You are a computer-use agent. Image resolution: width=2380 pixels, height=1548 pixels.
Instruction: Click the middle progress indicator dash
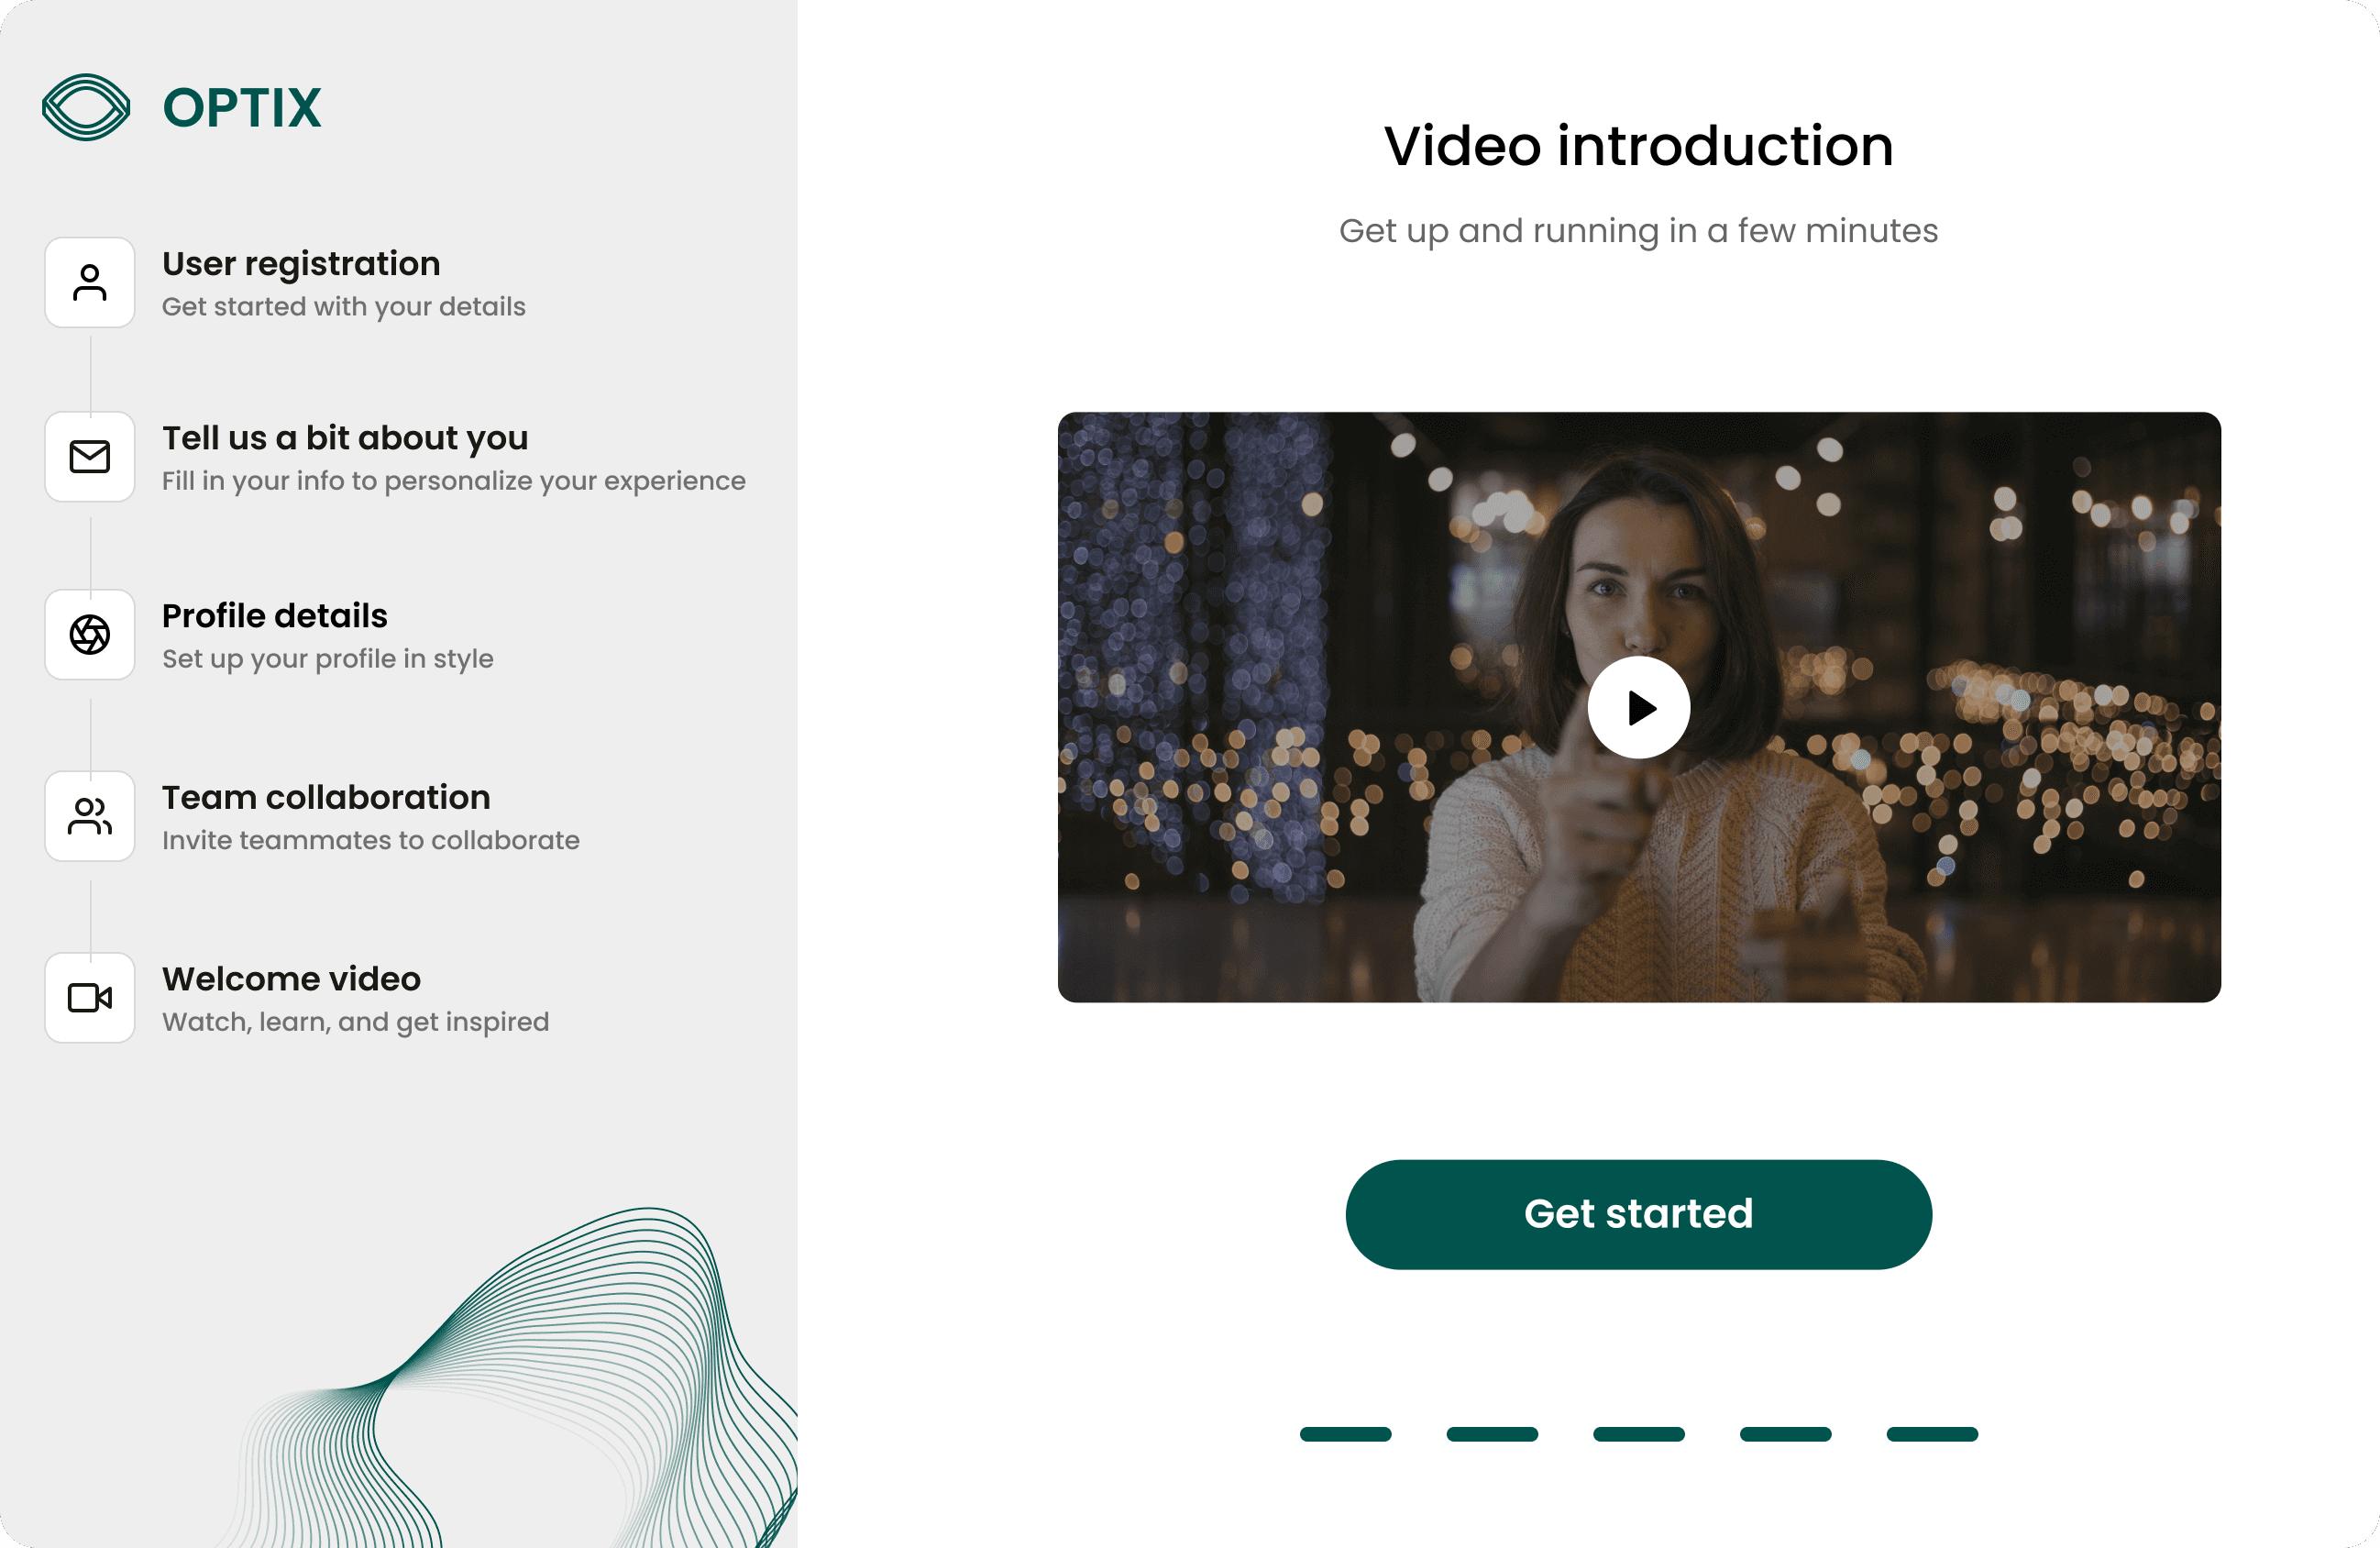pyautogui.click(x=1638, y=1434)
